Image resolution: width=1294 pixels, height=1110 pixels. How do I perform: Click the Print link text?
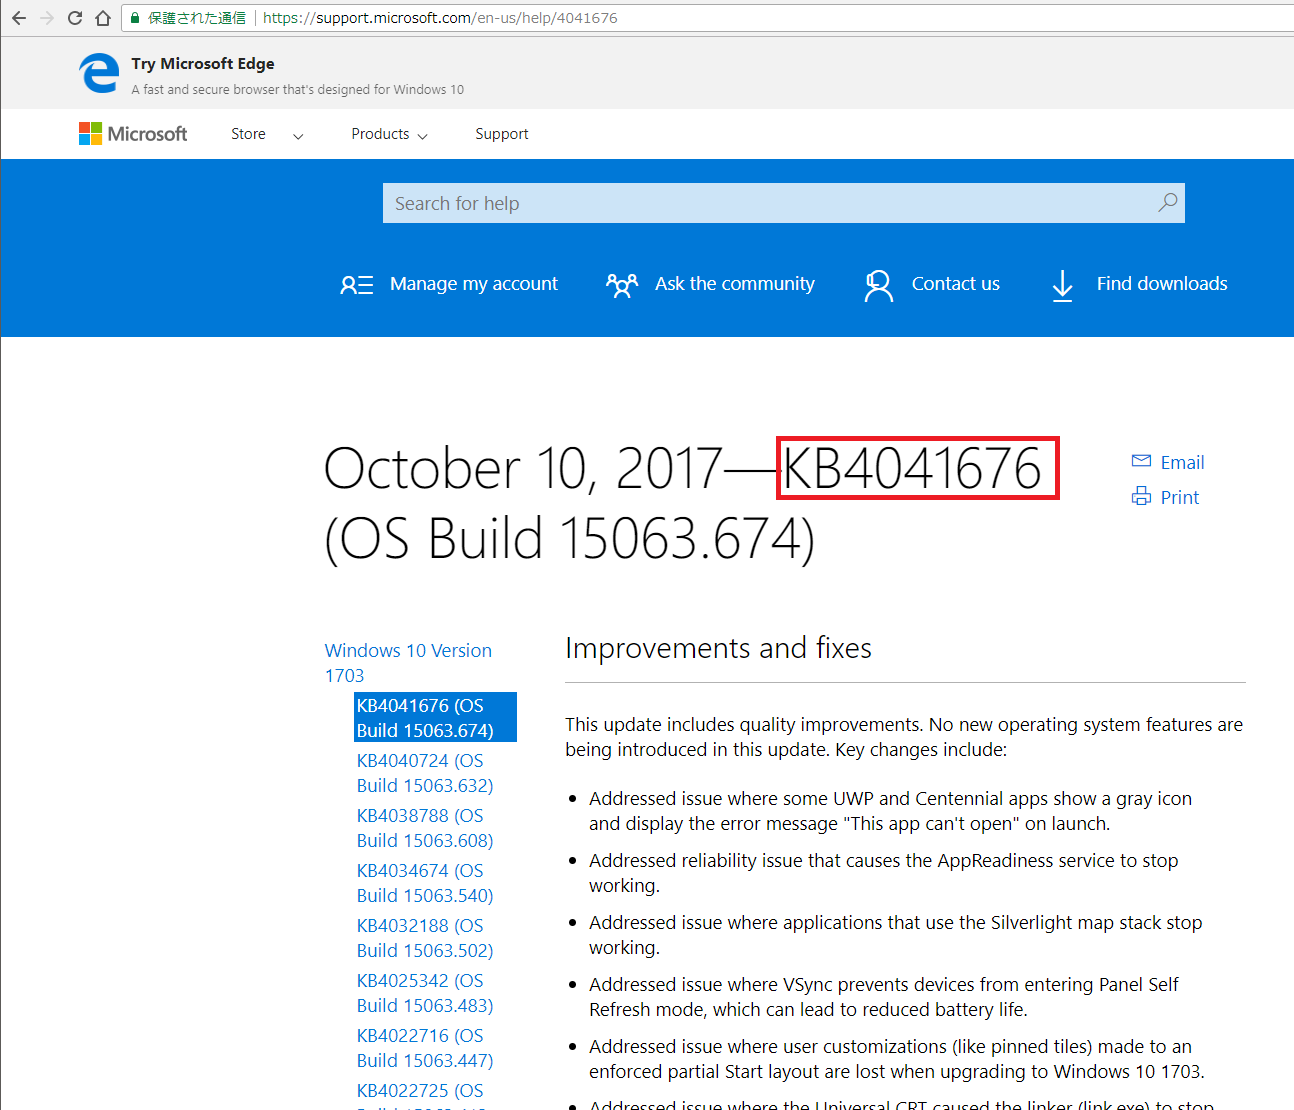(1180, 497)
